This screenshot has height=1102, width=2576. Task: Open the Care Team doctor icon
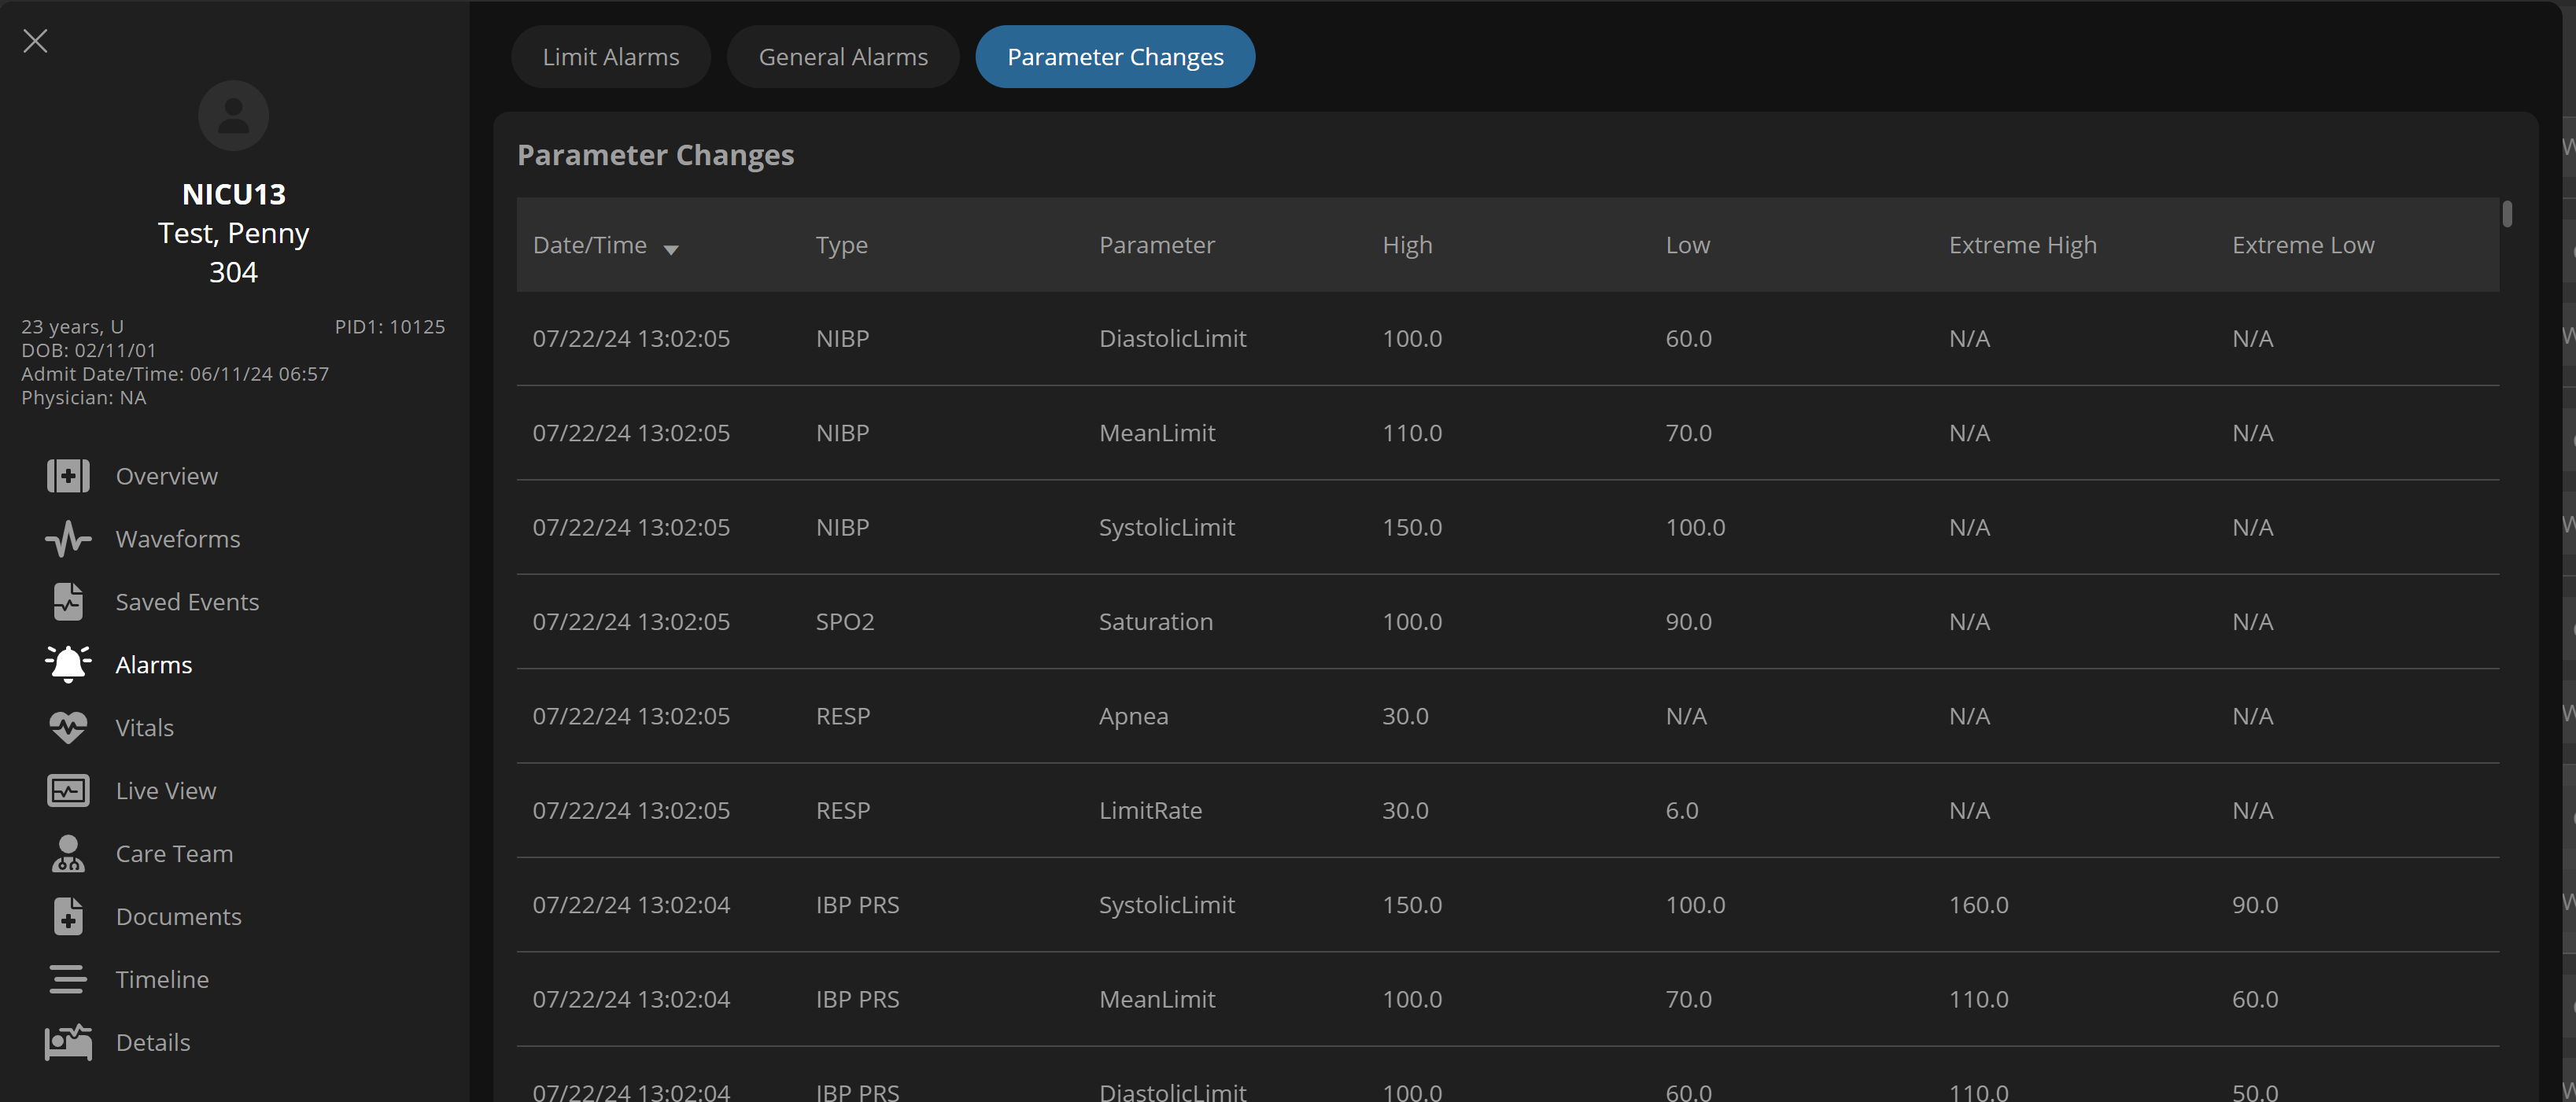pyautogui.click(x=68, y=854)
